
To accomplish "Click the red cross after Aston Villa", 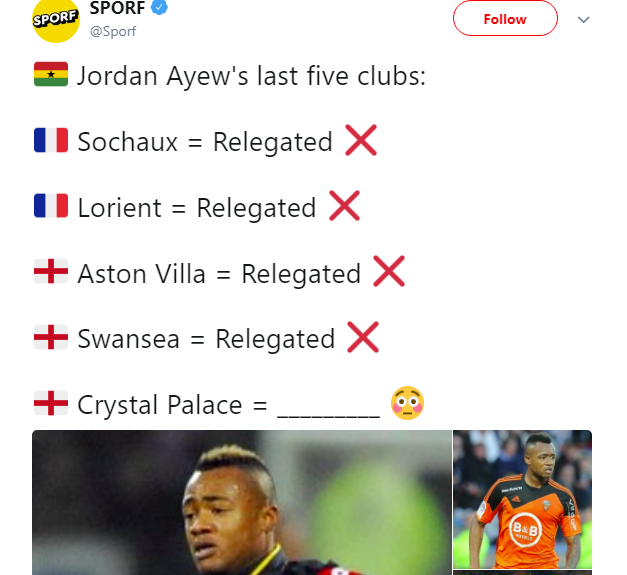I will click(x=388, y=272).
